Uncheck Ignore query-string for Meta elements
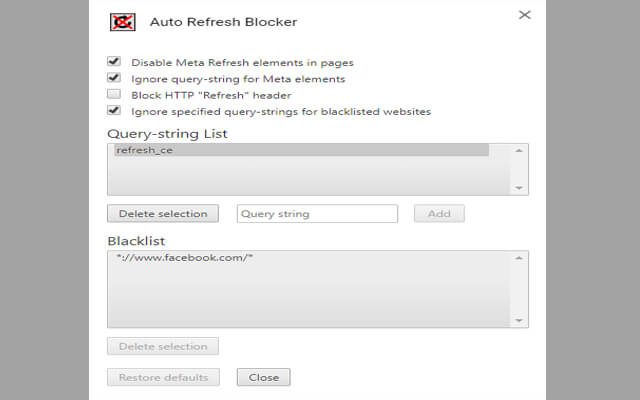Screen dimensions: 640x400 tap(114, 78)
